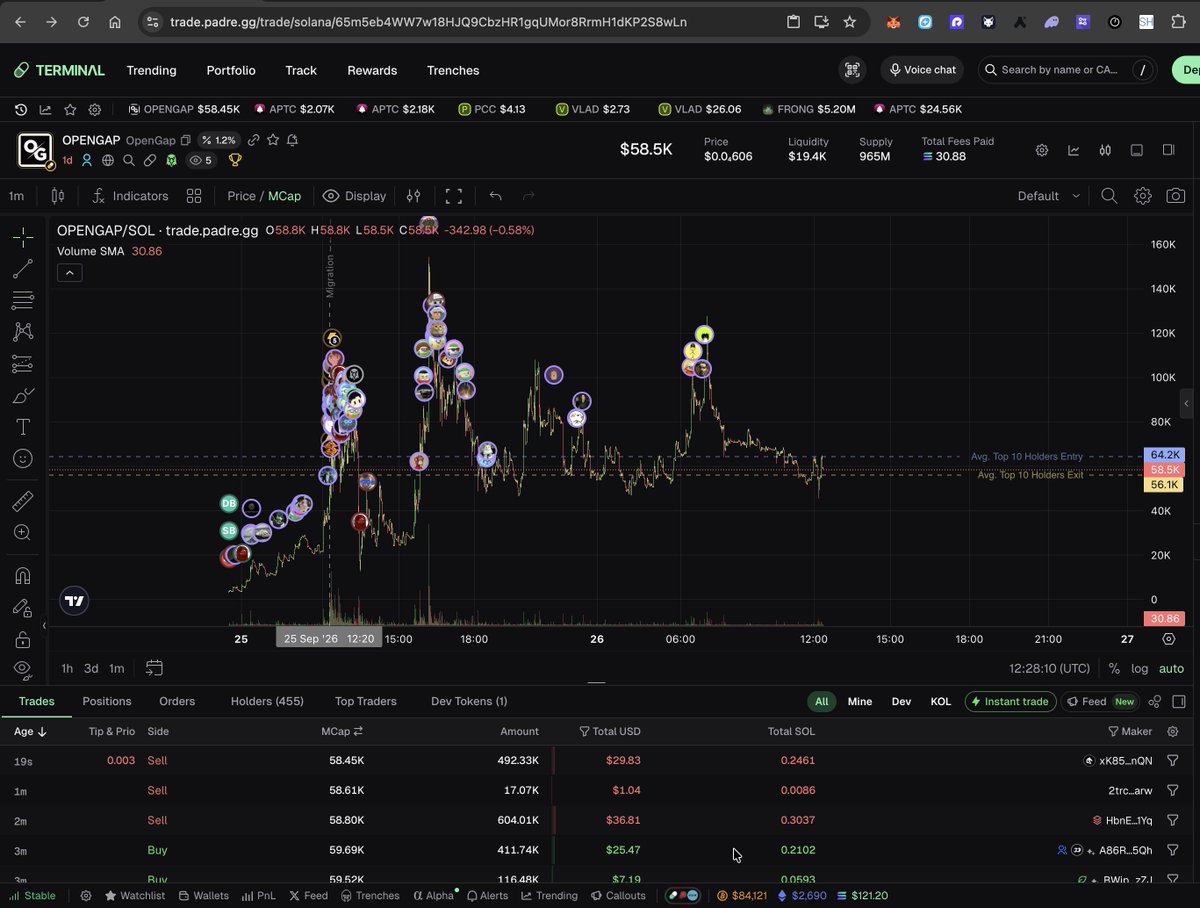Open chart settings gear near camera
This screenshot has width=1200, height=908.
(x=1143, y=196)
